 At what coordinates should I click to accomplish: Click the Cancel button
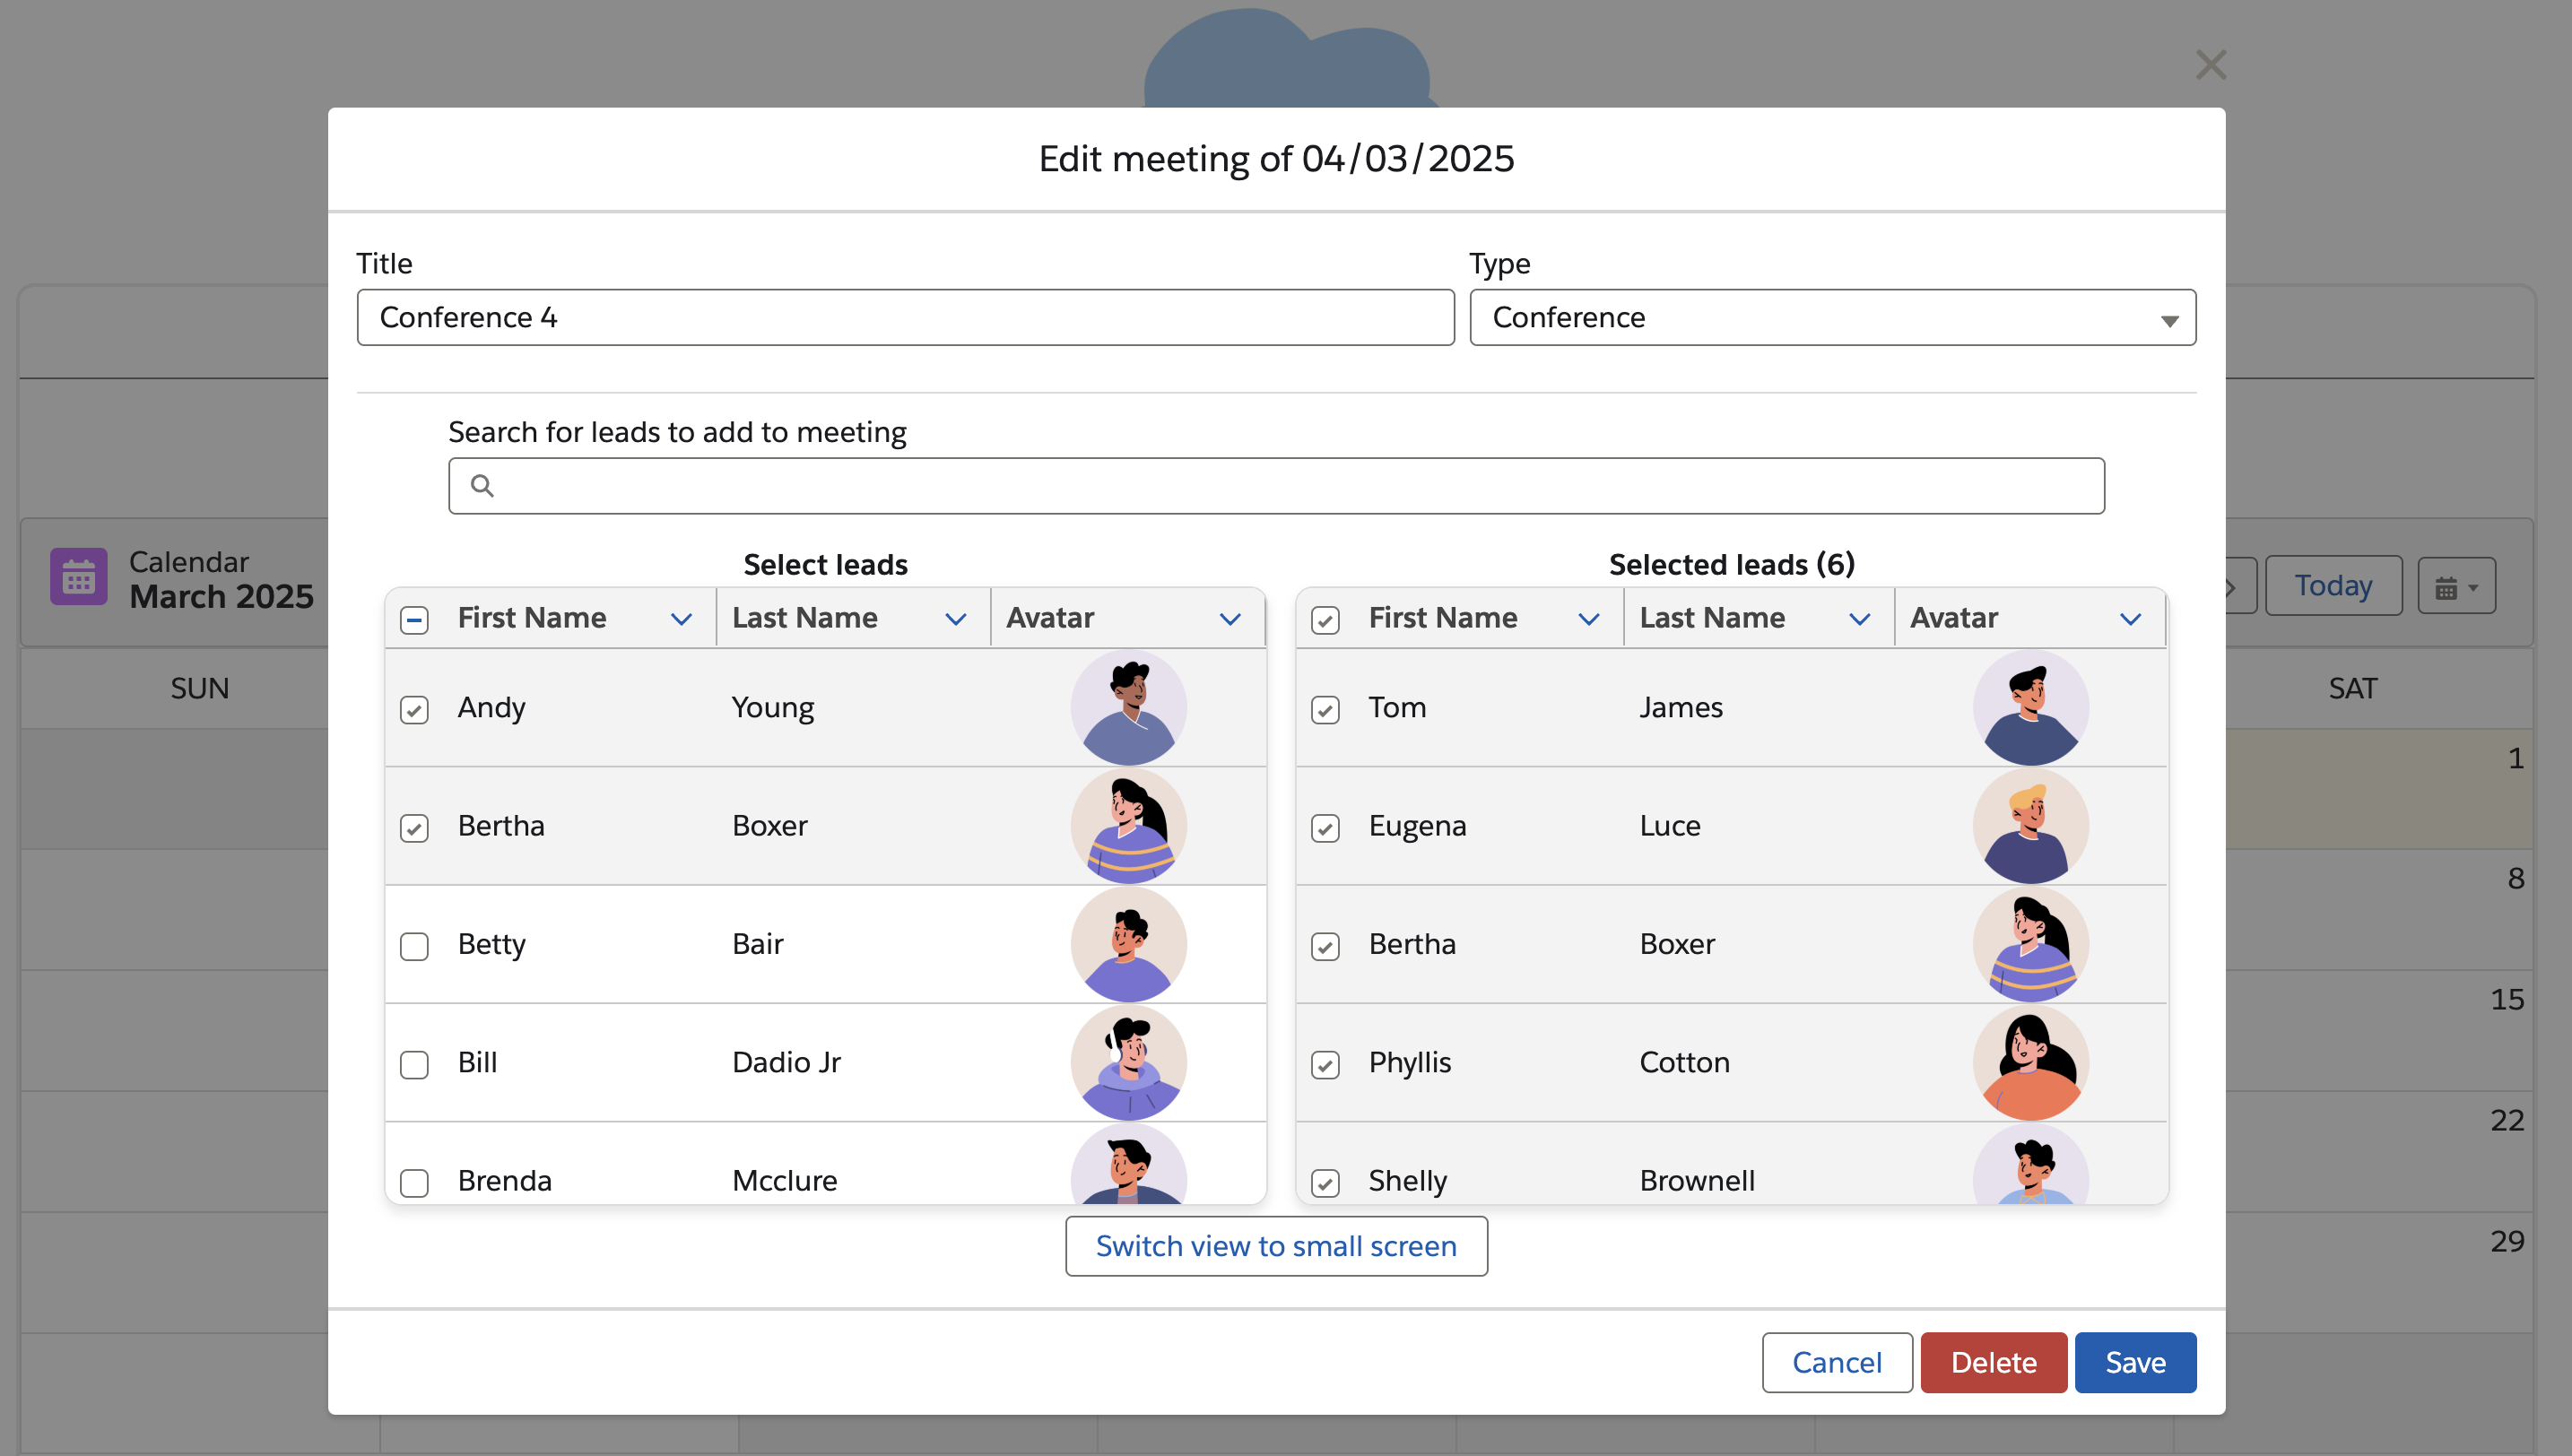coord(1837,1362)
